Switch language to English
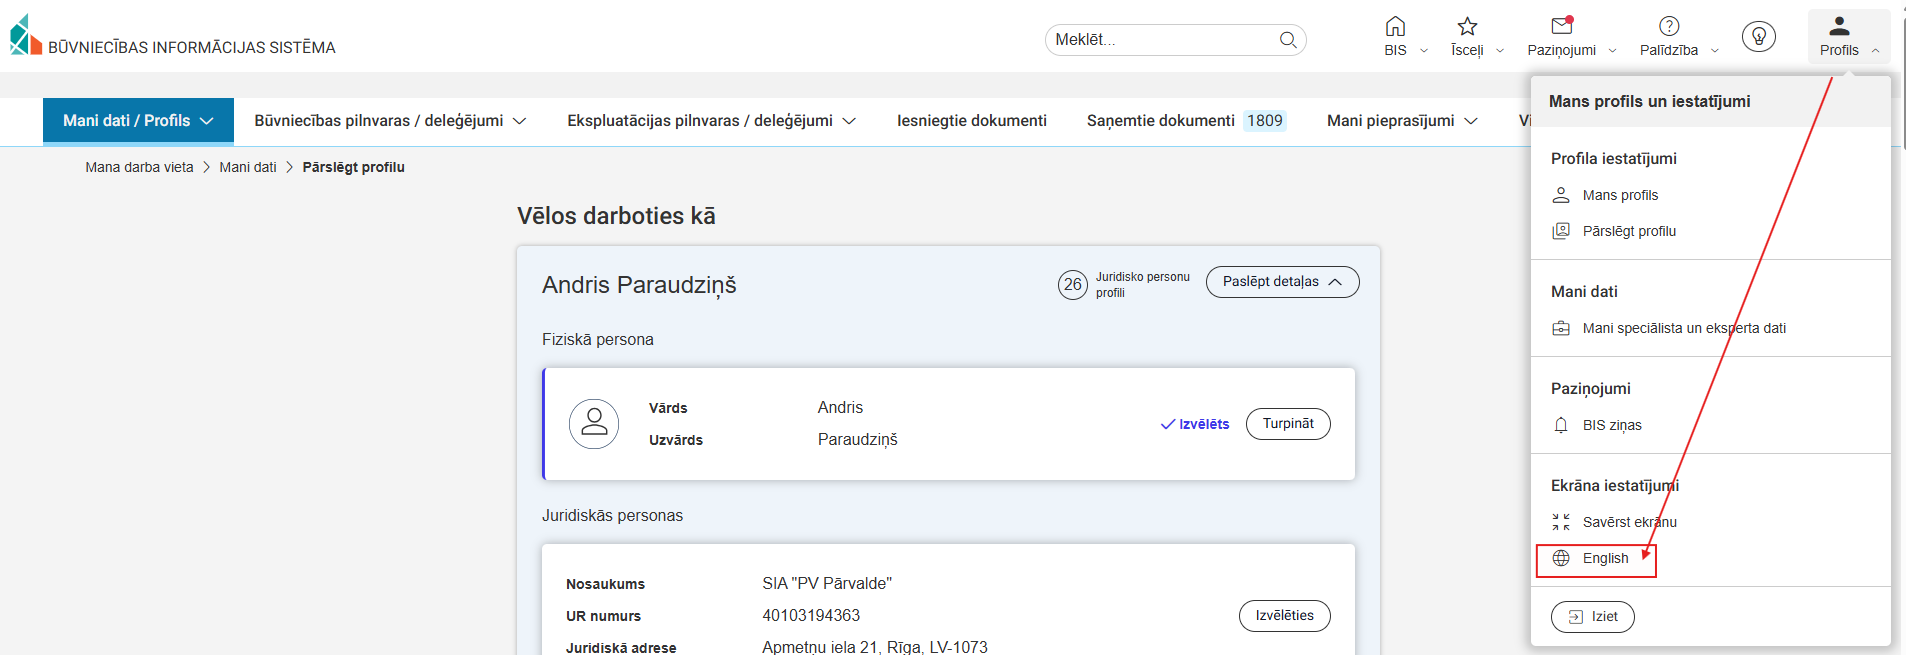This screenshot has height=655, width=1906. [1604, 559]
